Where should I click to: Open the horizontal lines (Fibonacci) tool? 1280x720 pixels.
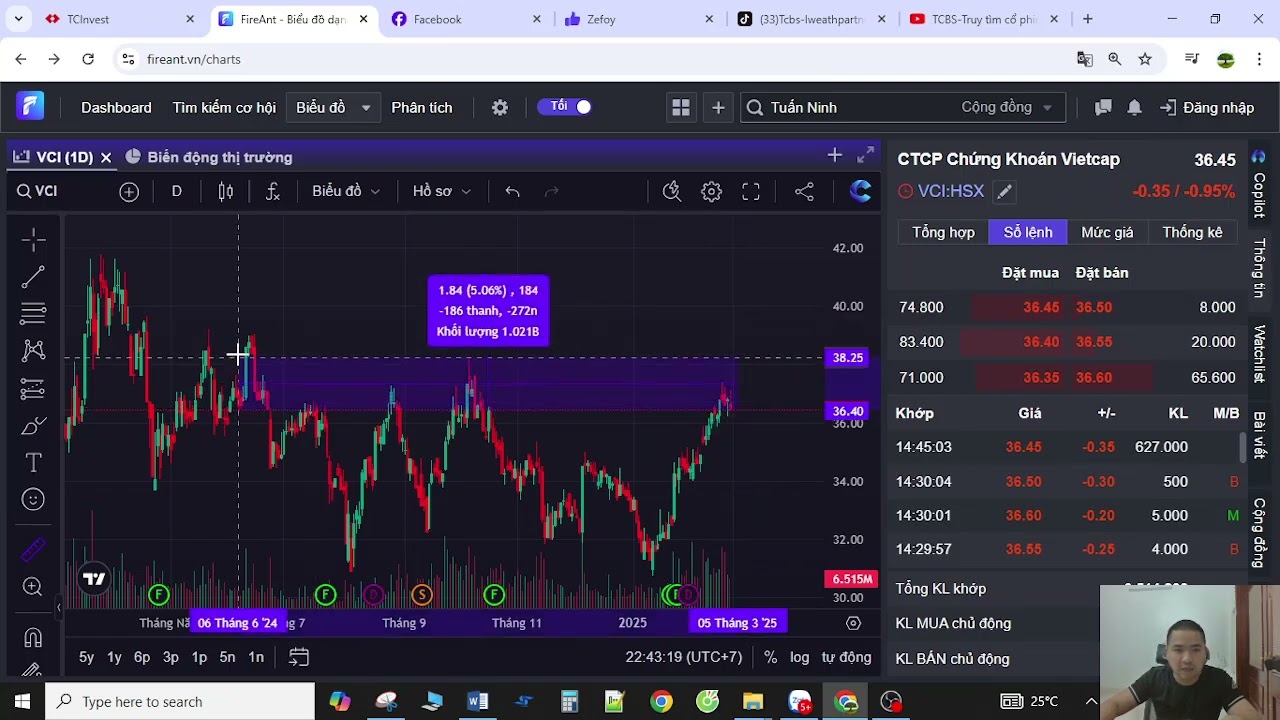(33, 314)
